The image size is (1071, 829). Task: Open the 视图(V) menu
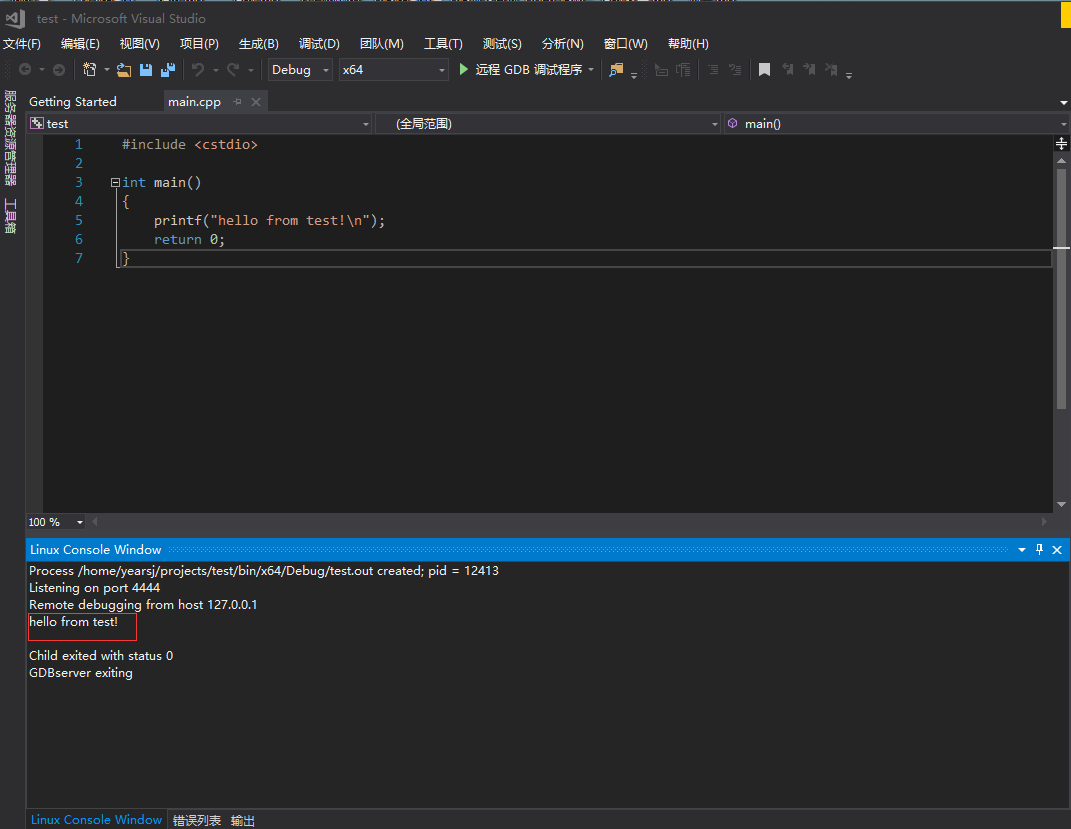pyautogui.click(x=139, y=44)
